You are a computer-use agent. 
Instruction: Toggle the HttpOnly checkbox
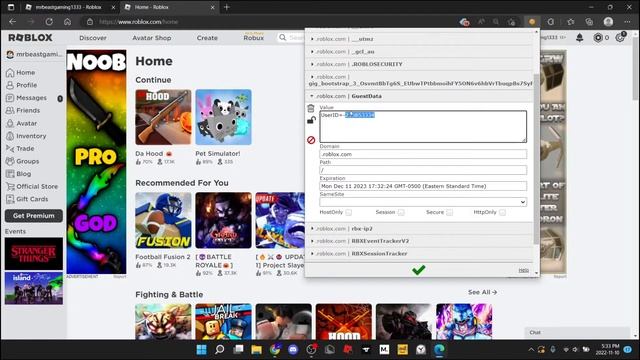click(x=502, y=212)
